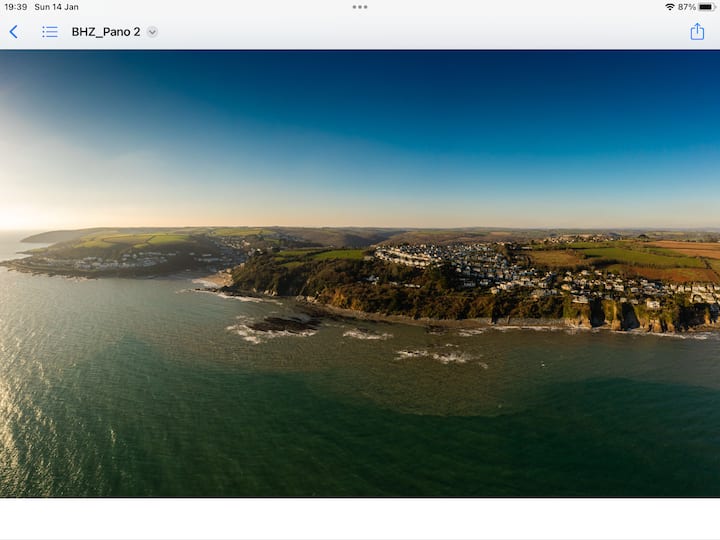Viewport: 720px width, 540px height.
Task: Tap the sun glare on the water
Action: pyautogui.click(x=30, y=400)
